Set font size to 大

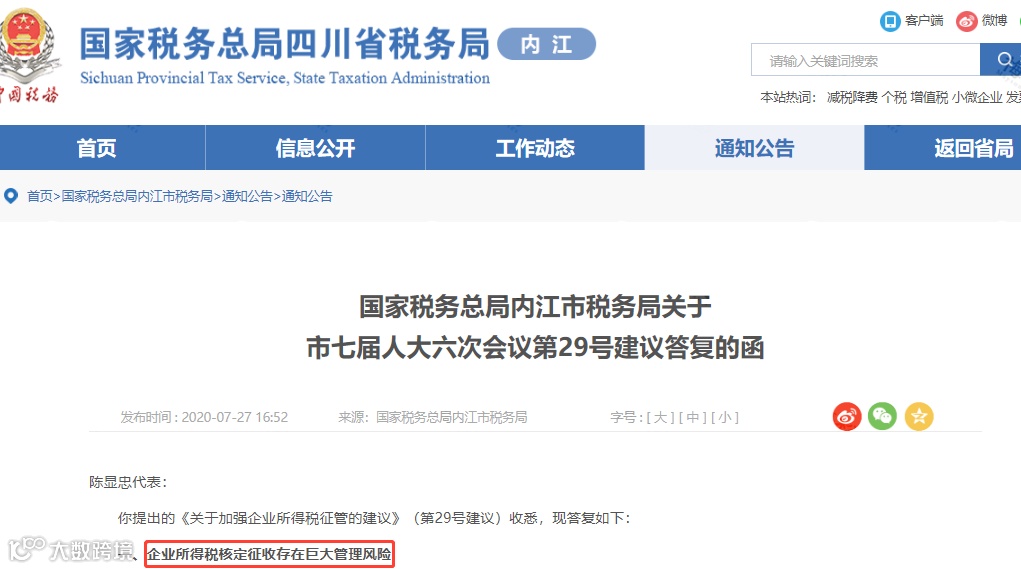[x=660, y=417]
